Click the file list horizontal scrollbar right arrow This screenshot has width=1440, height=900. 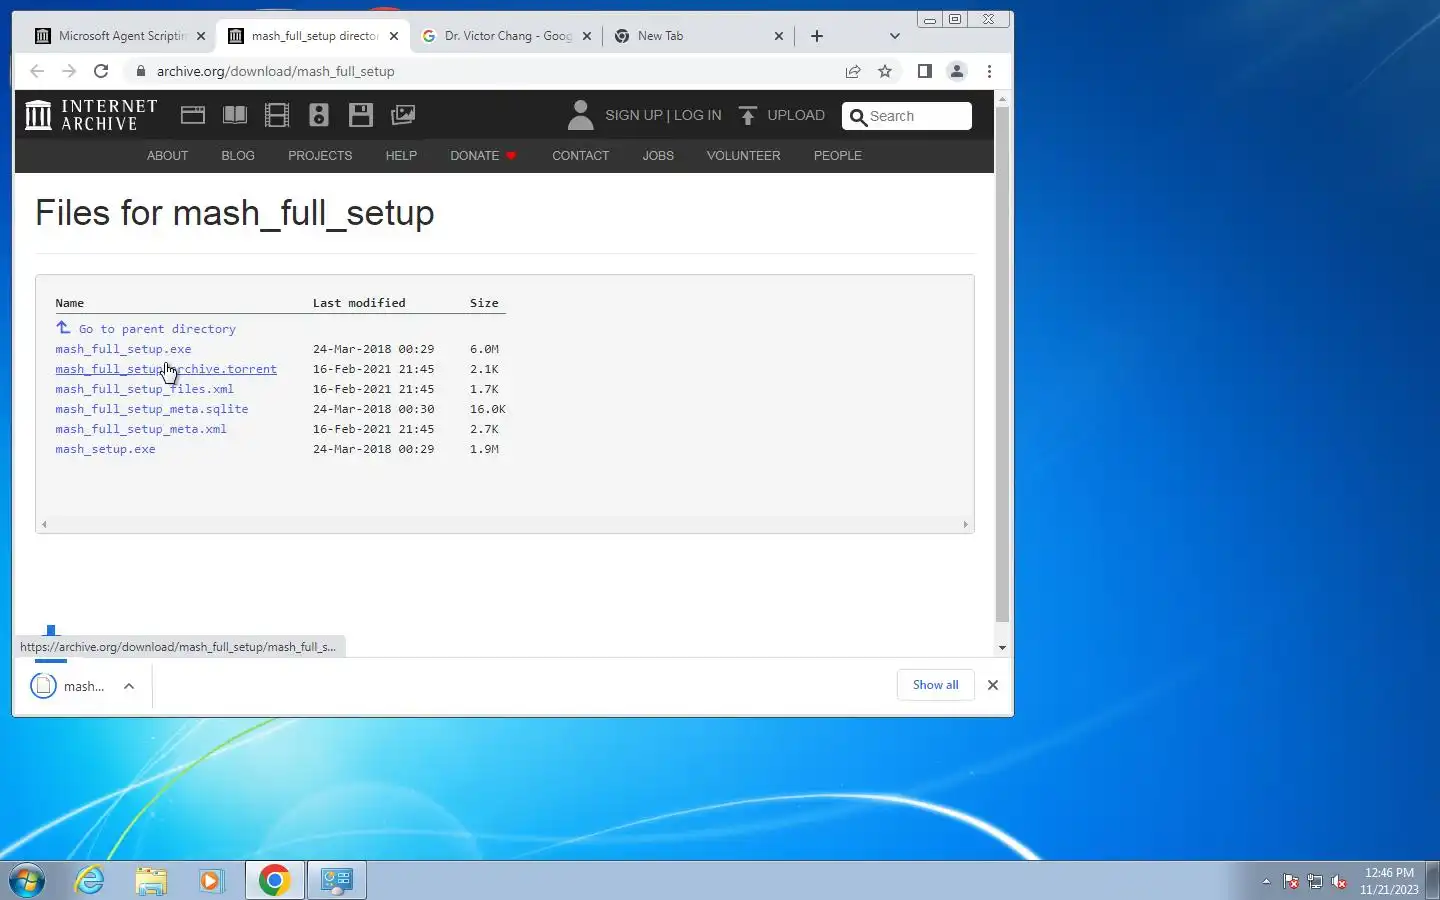pos(965,524)
